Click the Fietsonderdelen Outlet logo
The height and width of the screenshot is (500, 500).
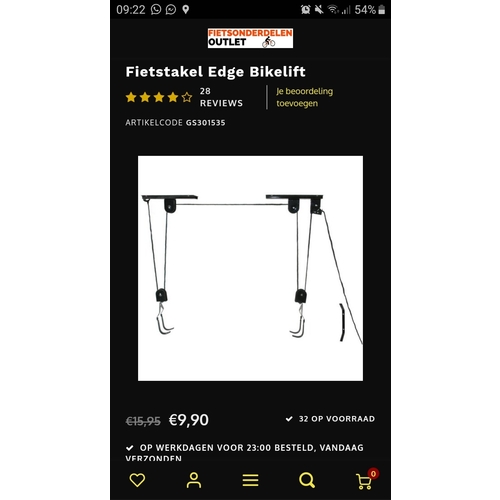tap(250, 38)
